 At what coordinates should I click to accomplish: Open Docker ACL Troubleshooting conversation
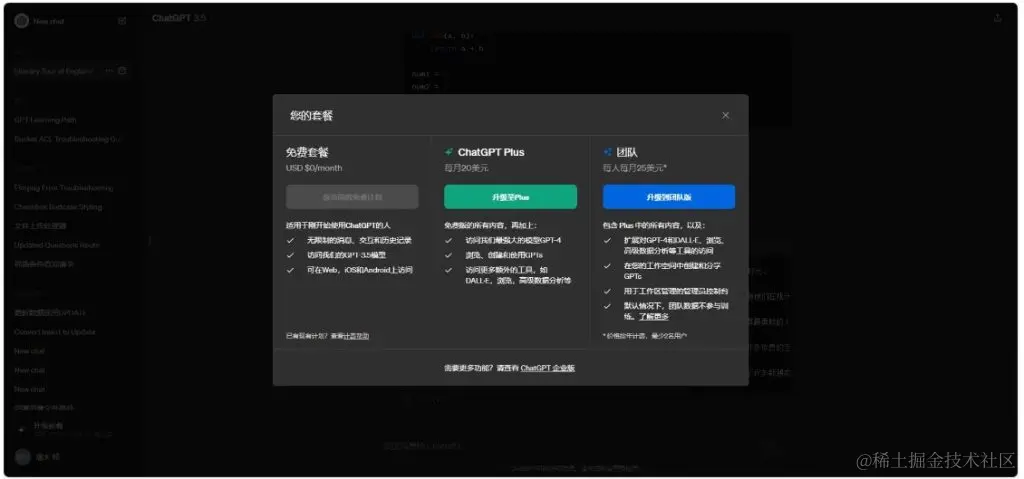click(67, 139)
